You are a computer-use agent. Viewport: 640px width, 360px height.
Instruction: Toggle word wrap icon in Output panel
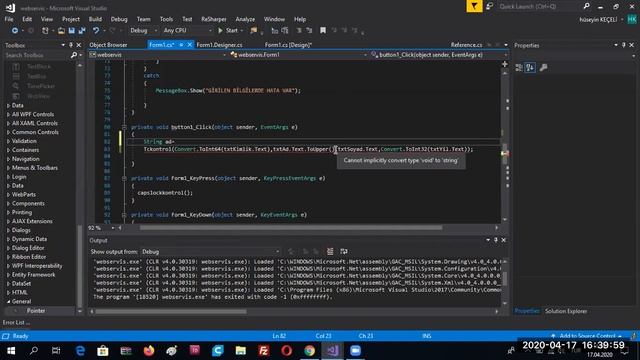[344, 251]
